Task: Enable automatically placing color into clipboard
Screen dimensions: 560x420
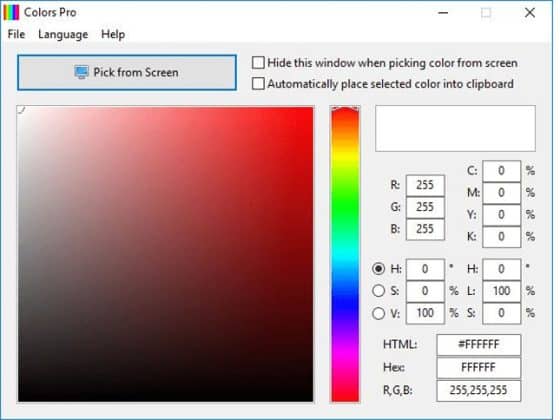Action: coord(258,84)
